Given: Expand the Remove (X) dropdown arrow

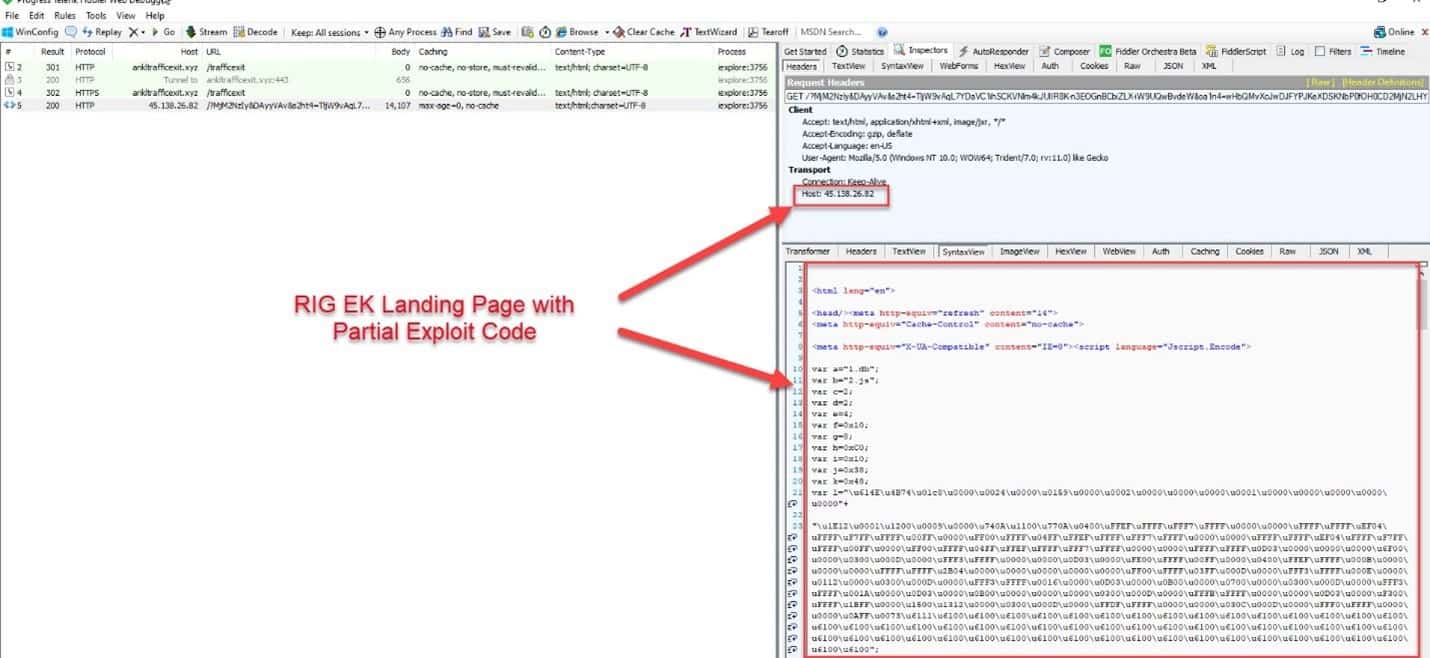Looking at the screenshot, I should (143, 32).
